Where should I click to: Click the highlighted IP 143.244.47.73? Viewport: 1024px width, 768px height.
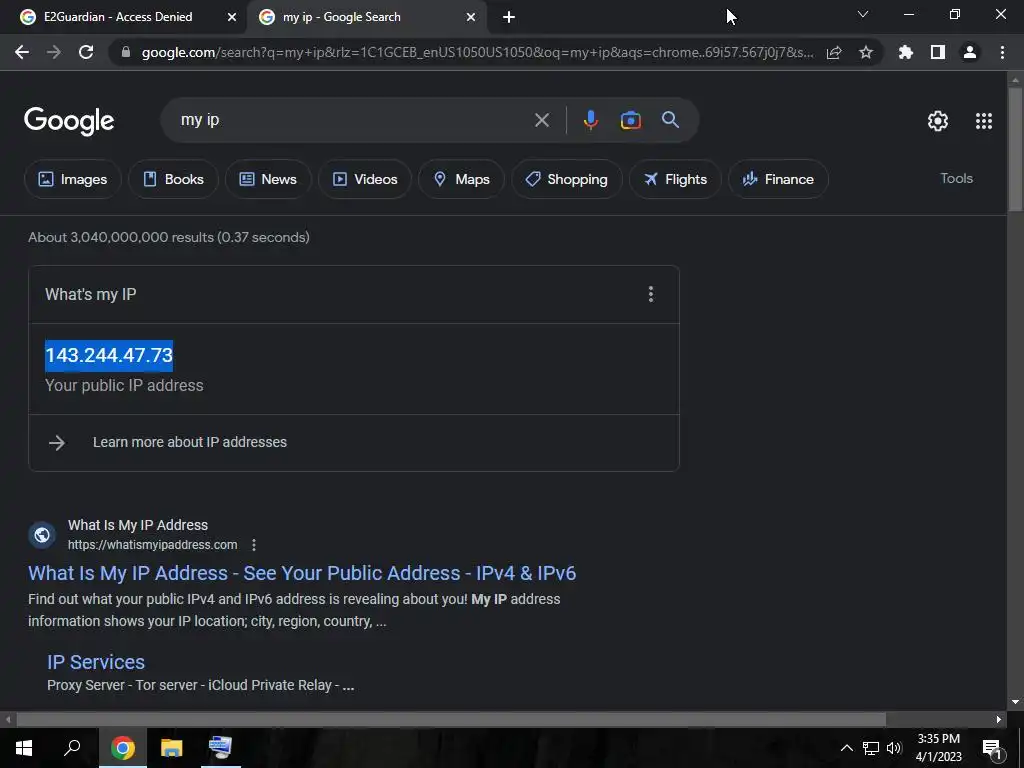click(x=109, y=355)
